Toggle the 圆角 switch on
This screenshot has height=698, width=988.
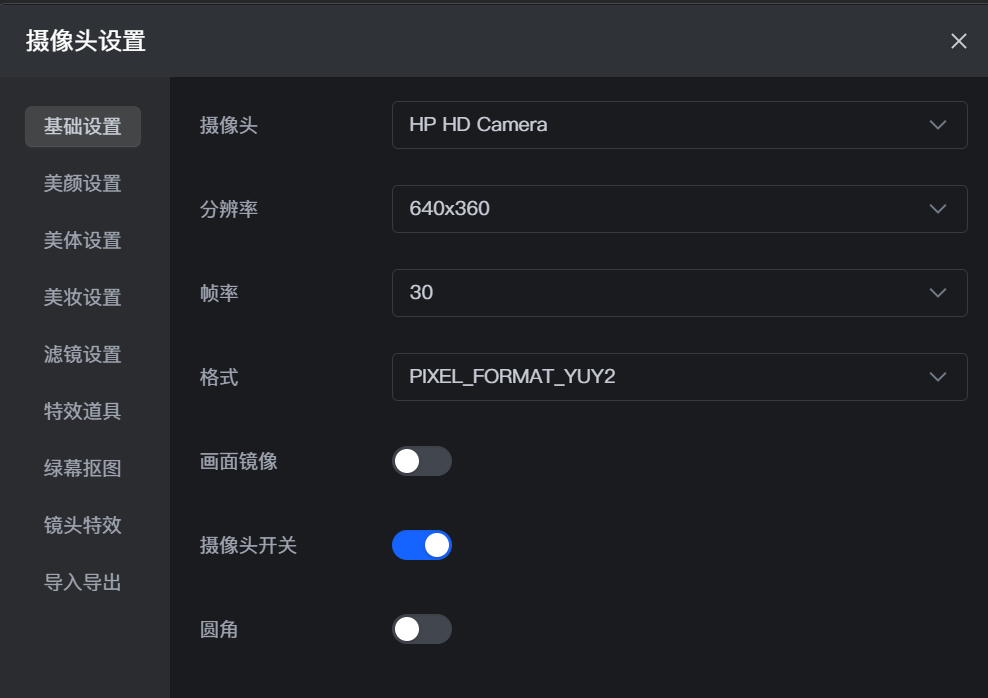pyautogui.click(x=422, y=629)
